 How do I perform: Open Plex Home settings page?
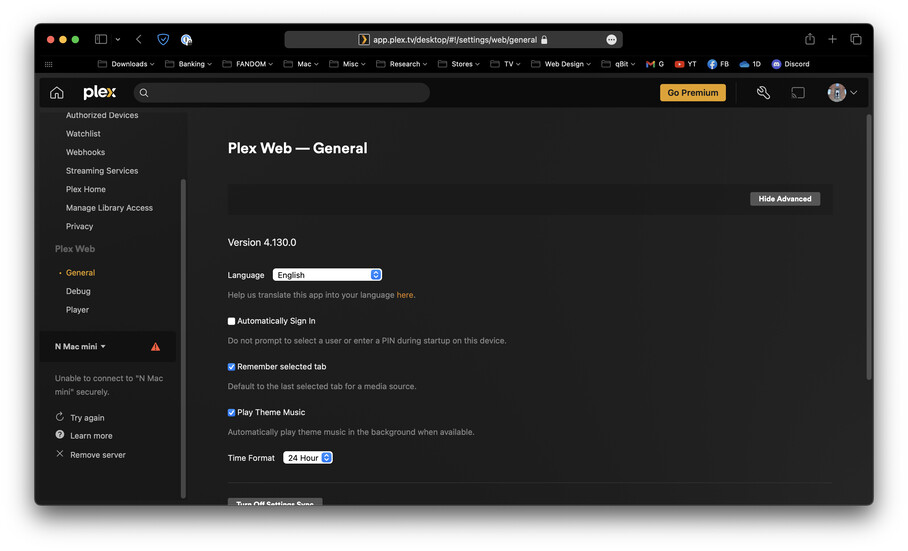[86, 189]
